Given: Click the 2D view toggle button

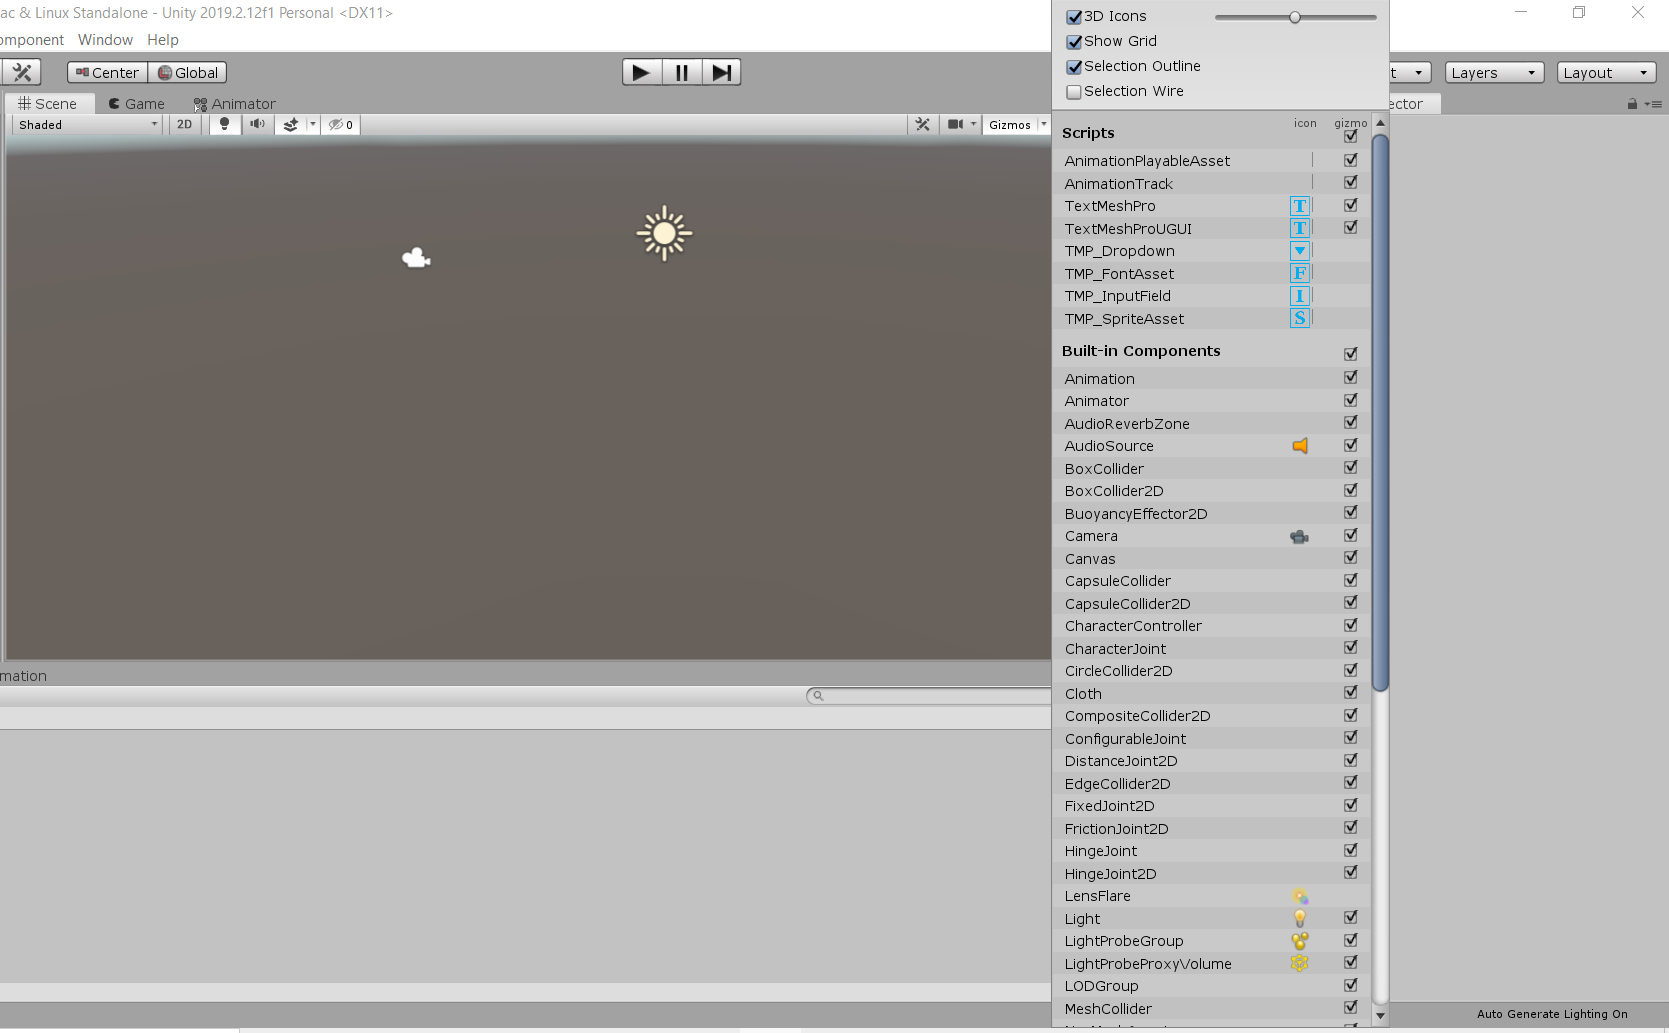Looking at the screenshot, I should 184,124.
